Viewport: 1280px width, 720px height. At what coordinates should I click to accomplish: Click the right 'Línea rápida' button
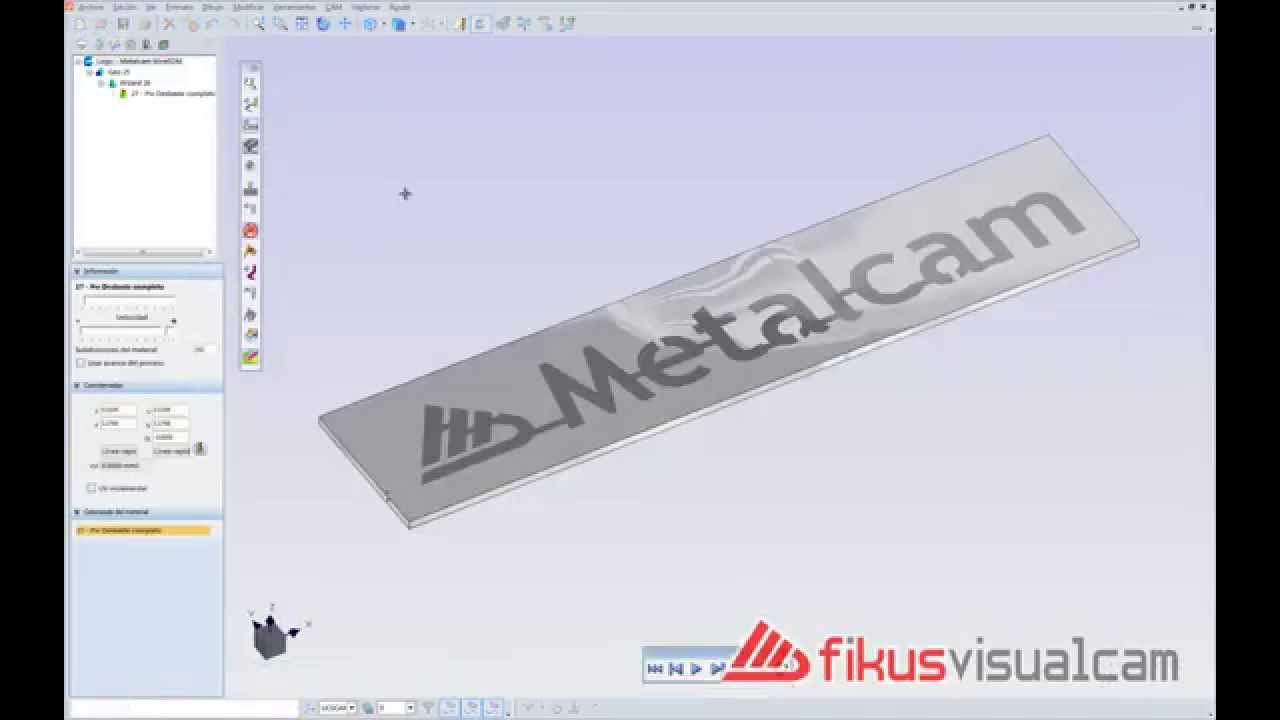(x=171, y=451)
